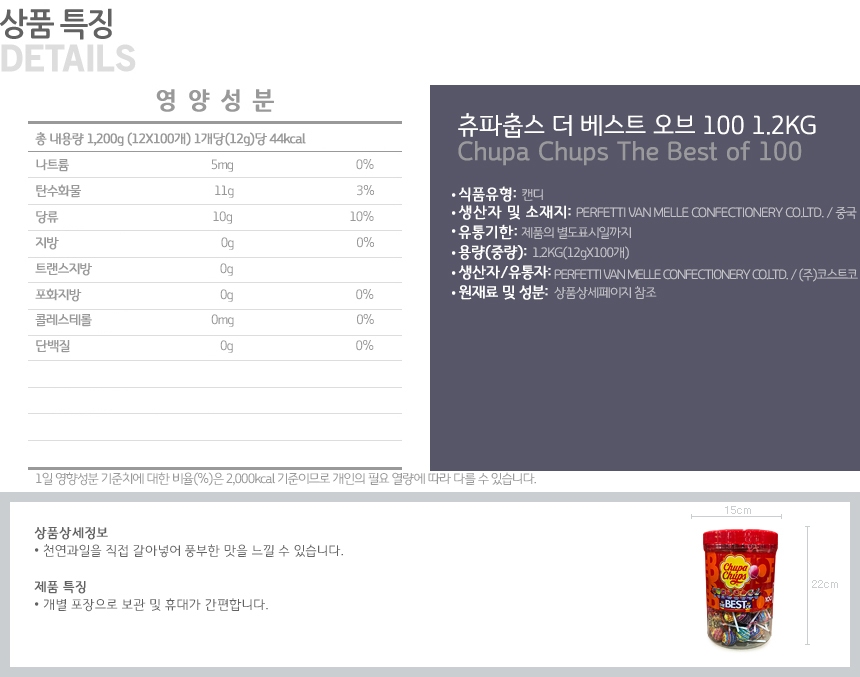Select the 식품유형 label in product info
860x677 pixels.
tap(486, 193)
